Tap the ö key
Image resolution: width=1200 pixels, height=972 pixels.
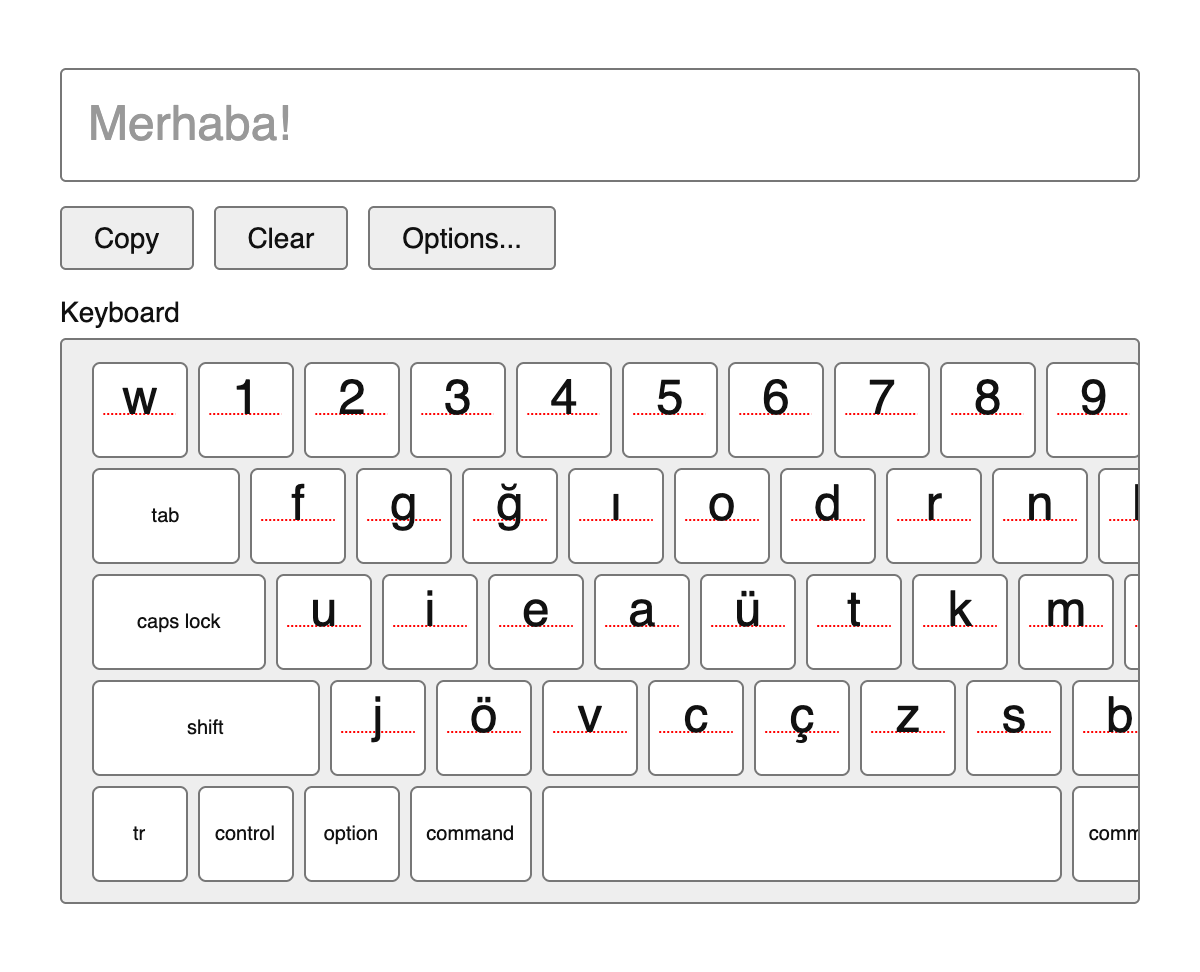(484, 728)
